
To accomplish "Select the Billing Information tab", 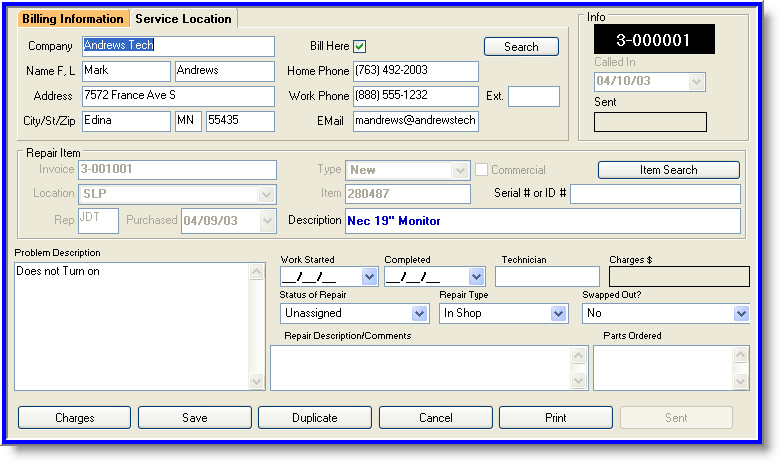I will point(73,19).
